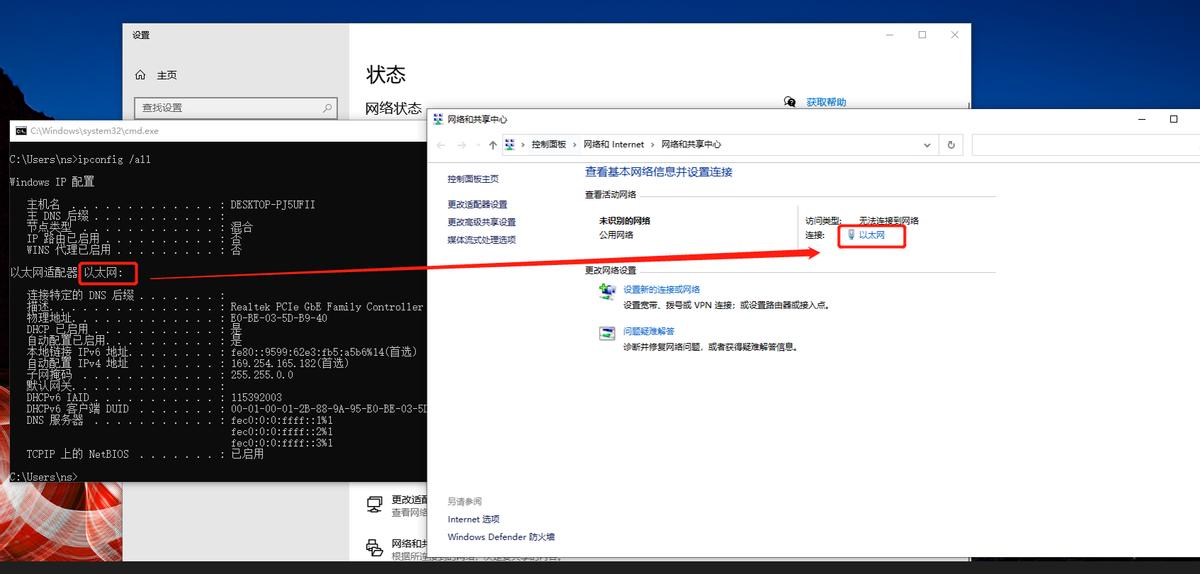
Task: Open 更改高级共享设置 in sidebar
Action: point(481,222)
